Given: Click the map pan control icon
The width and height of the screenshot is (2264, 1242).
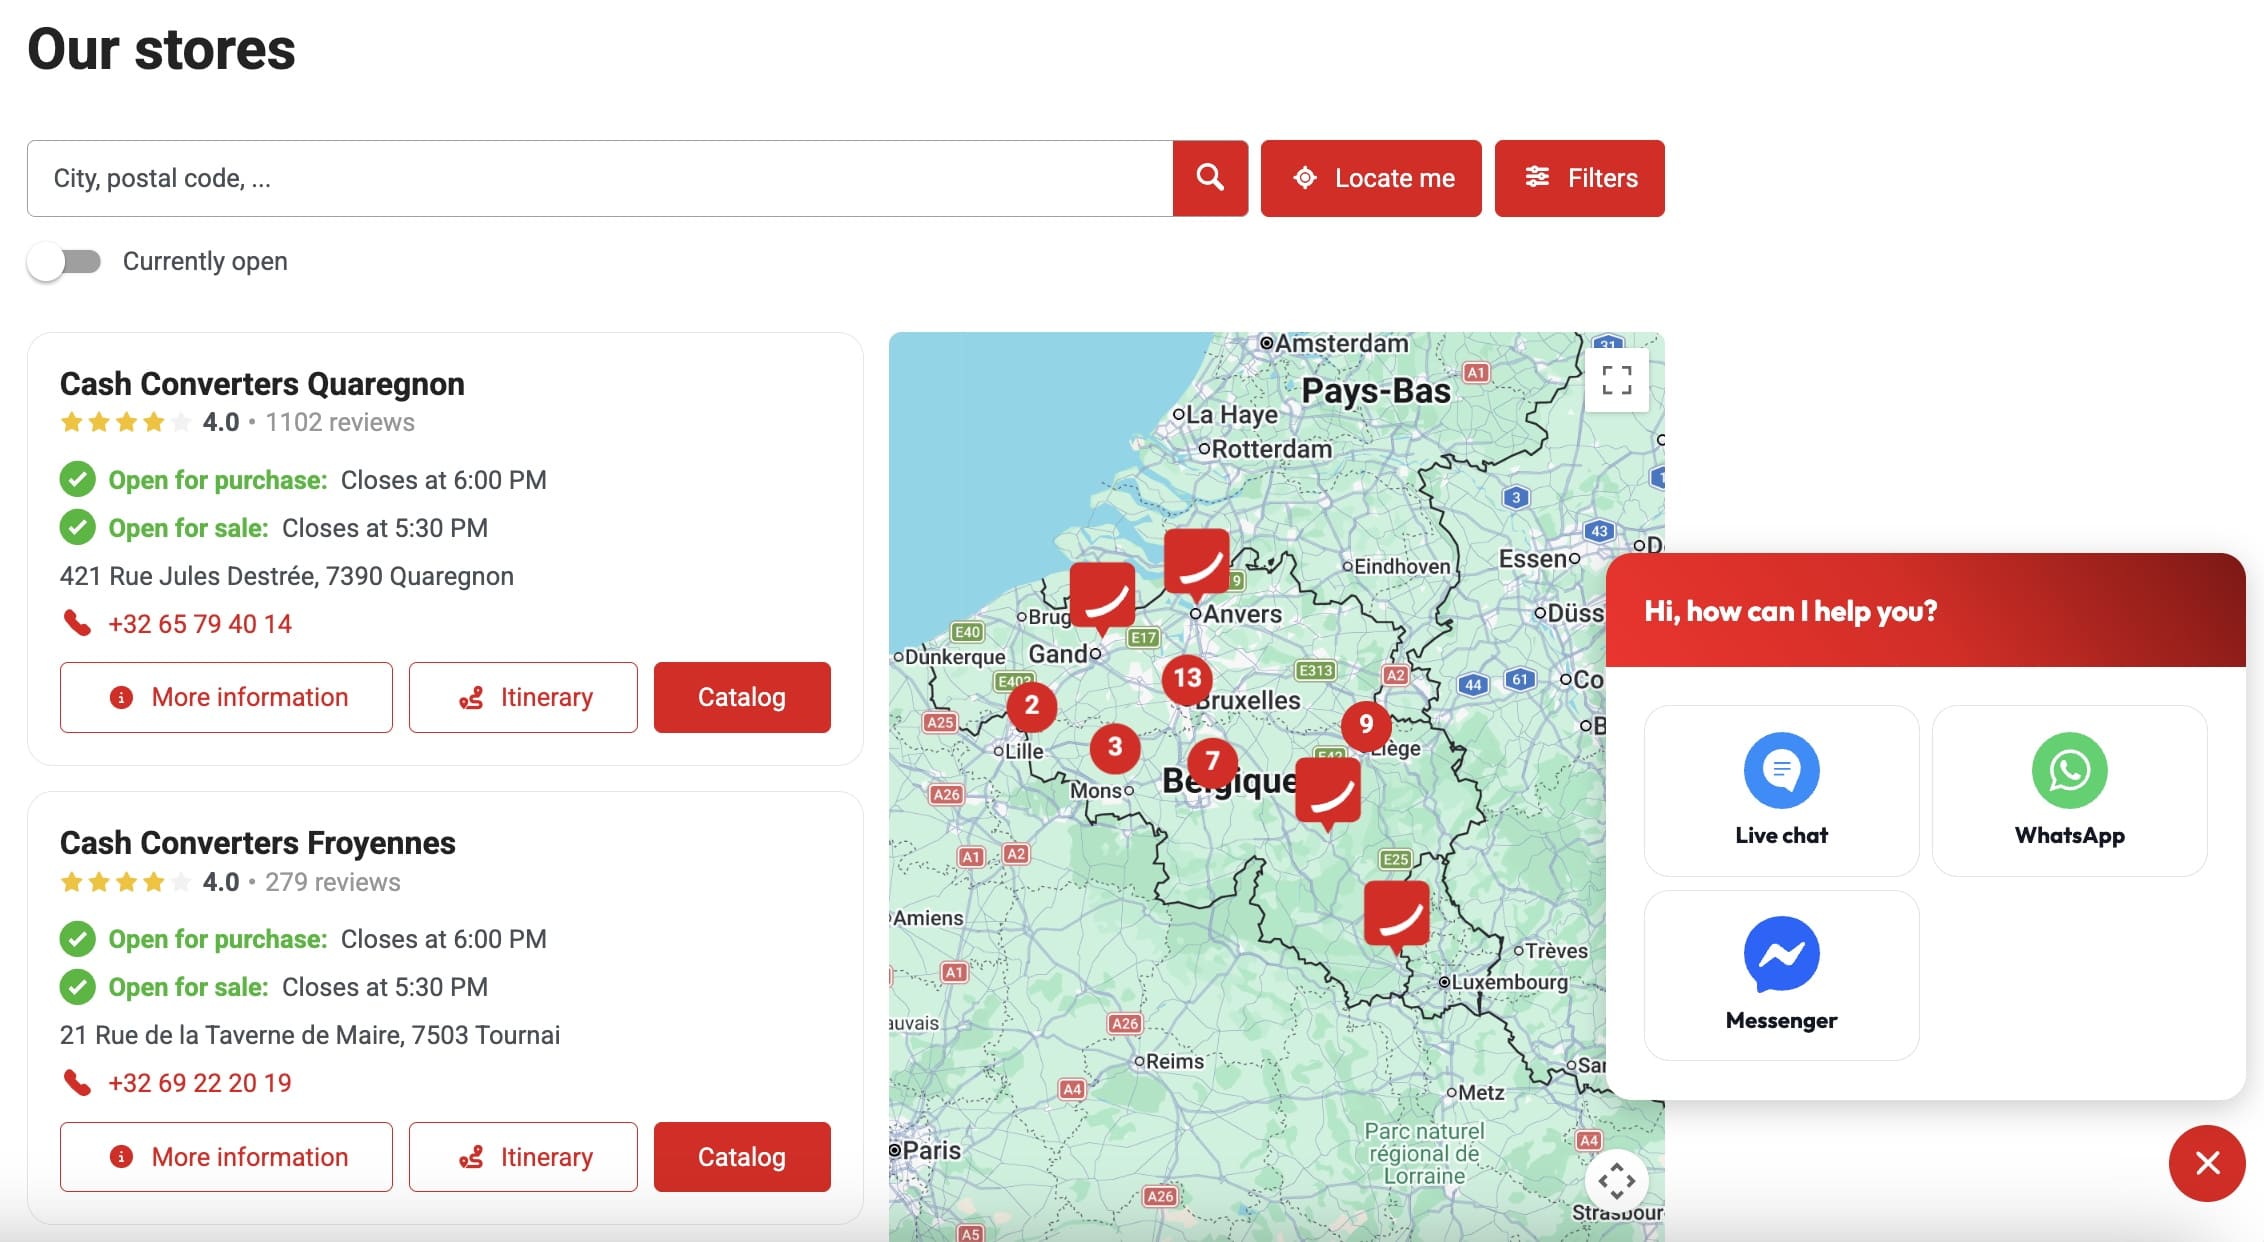Looking at the screenshot, I should (1617, 1181).
